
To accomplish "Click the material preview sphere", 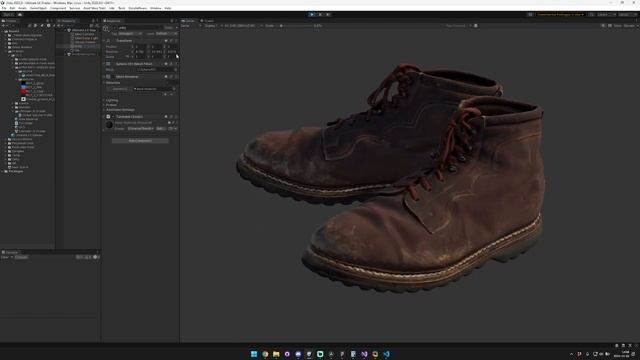I will coord(109,125).
